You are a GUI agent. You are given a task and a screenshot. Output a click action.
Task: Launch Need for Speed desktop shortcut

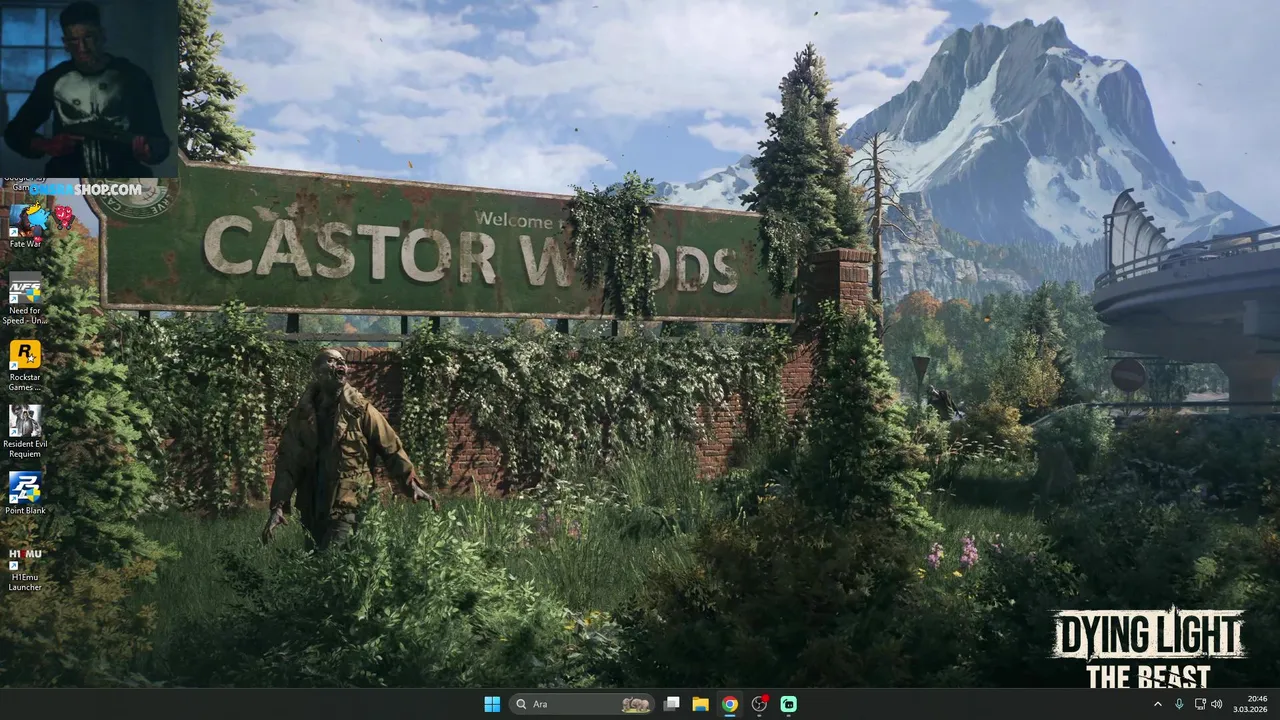(25, 298)
